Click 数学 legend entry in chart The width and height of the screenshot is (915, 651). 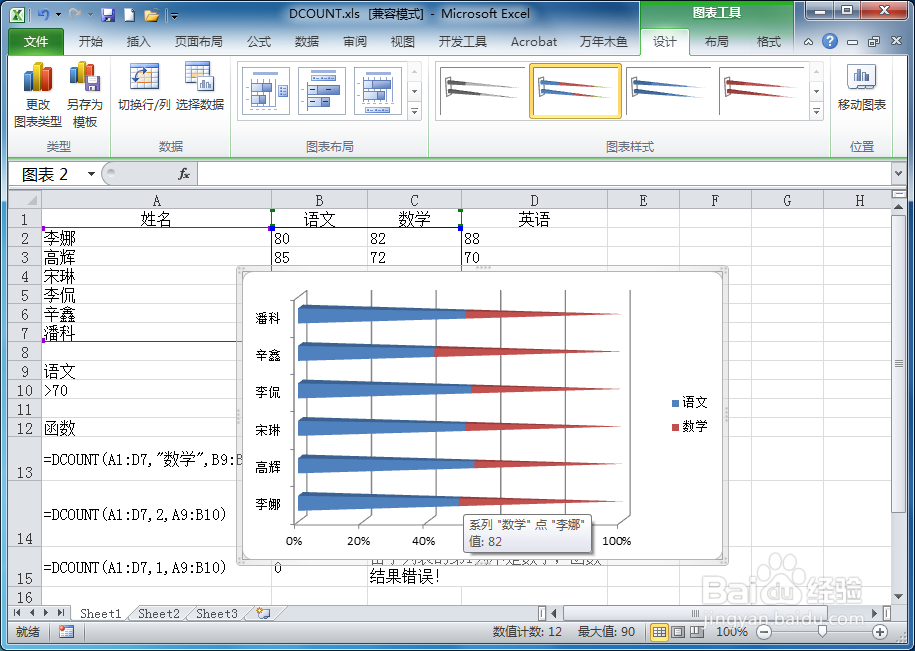[689, 426]
